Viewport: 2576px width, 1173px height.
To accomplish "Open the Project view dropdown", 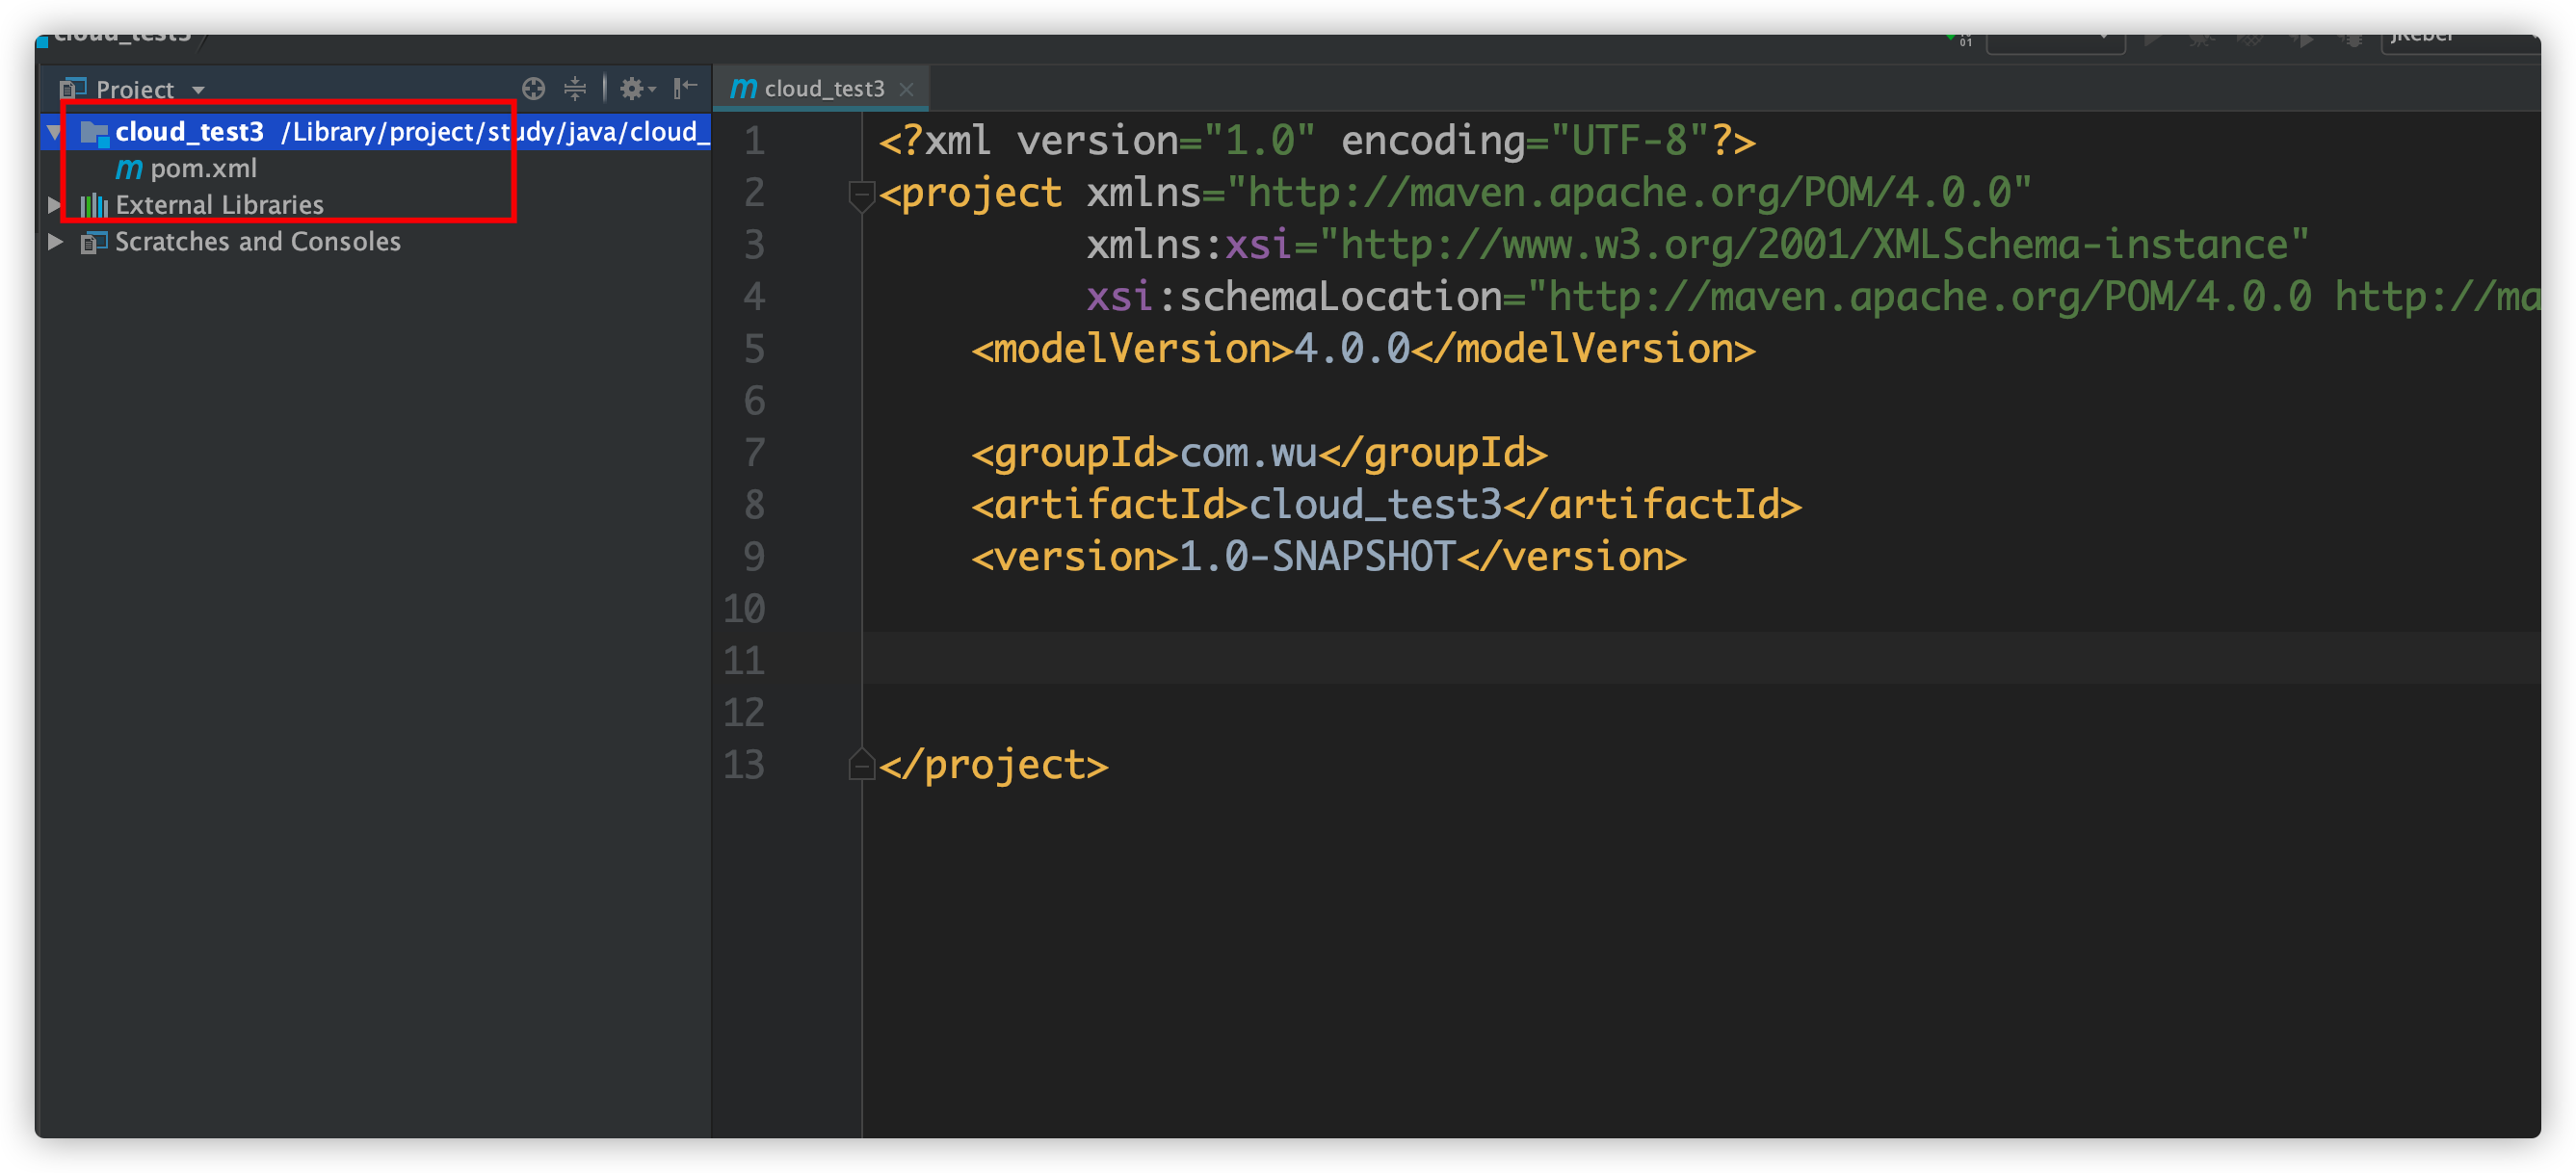I will click(199, 90).
